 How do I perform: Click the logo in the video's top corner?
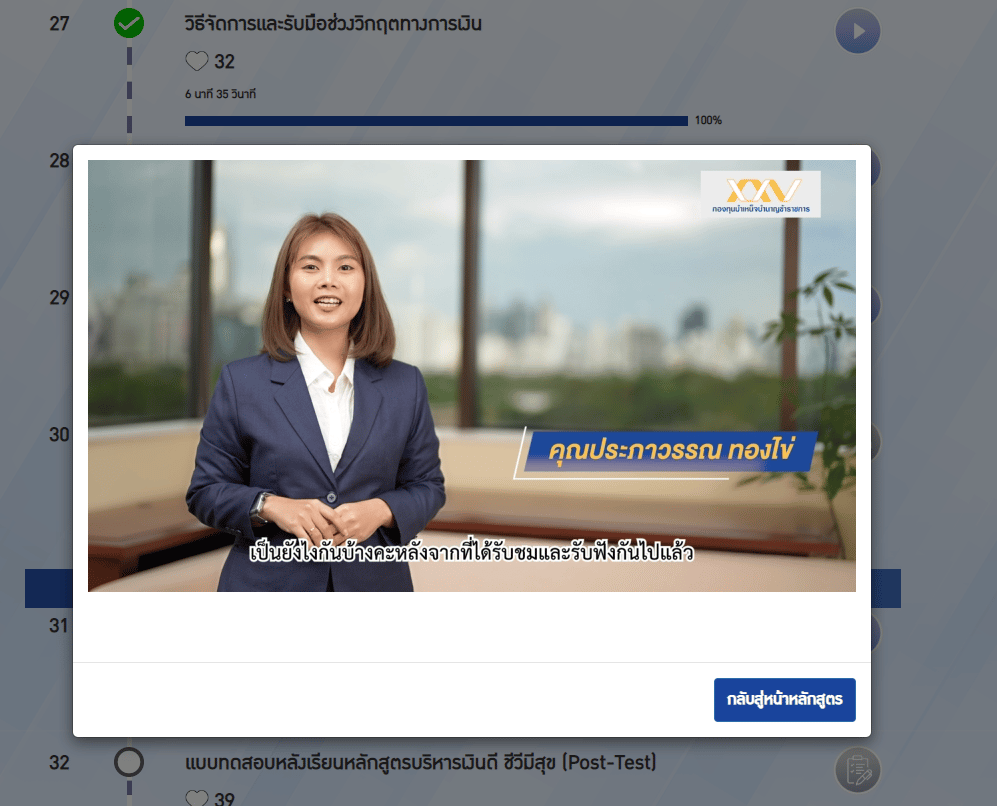[x=760, y=194]
